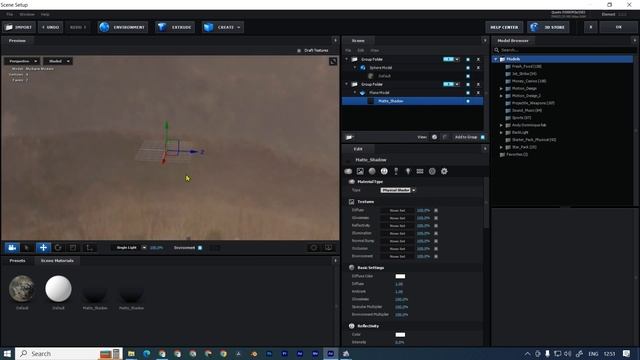Viewport: 640px width, 360px height.
Task: Click the View sphere icon in Scene panel
Action: click(x=434, y=137)
